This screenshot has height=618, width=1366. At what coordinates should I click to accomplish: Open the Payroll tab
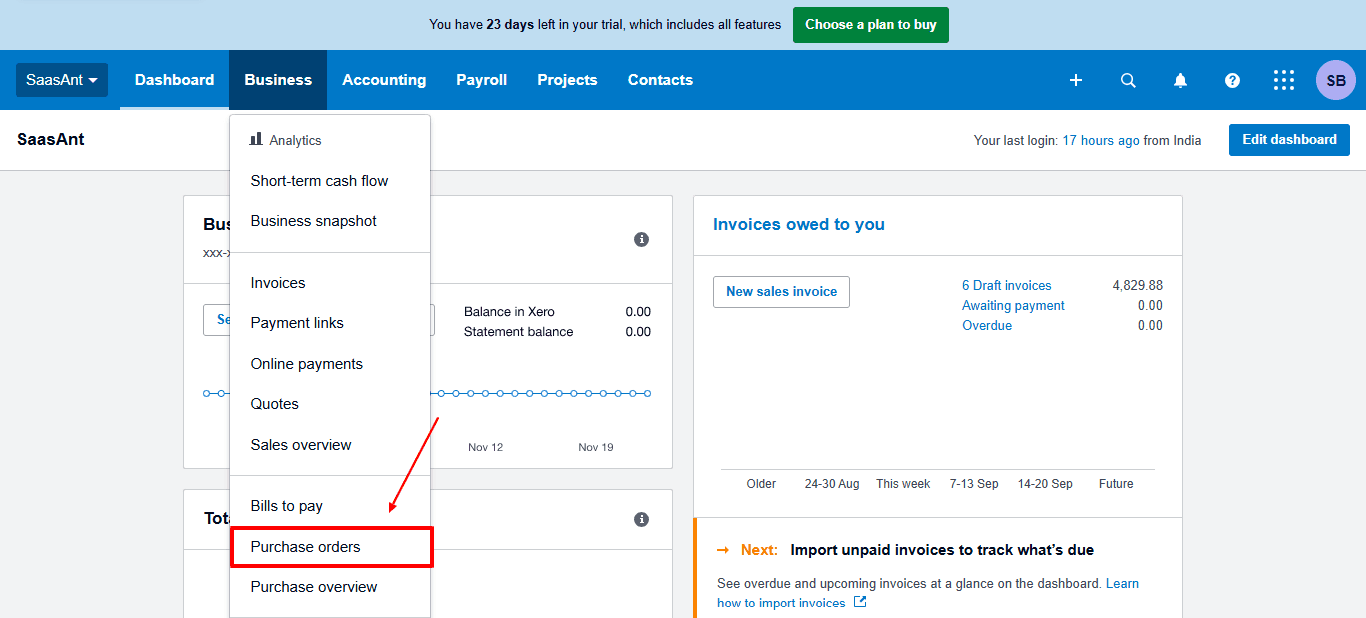coord(481,80)
